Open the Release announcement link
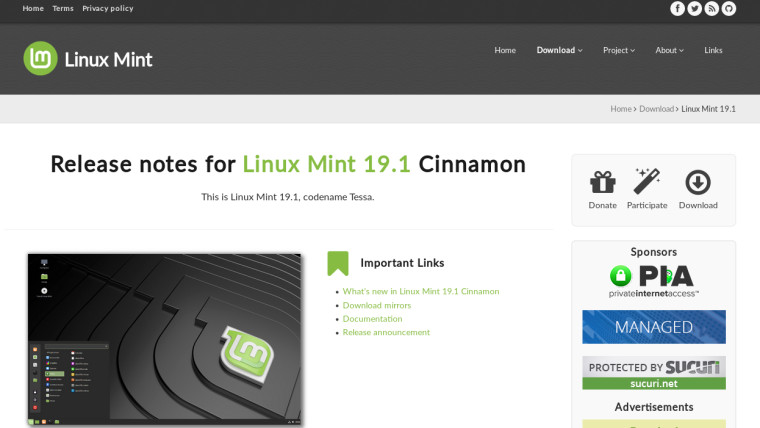760x428 pixels. coord(386,333)
